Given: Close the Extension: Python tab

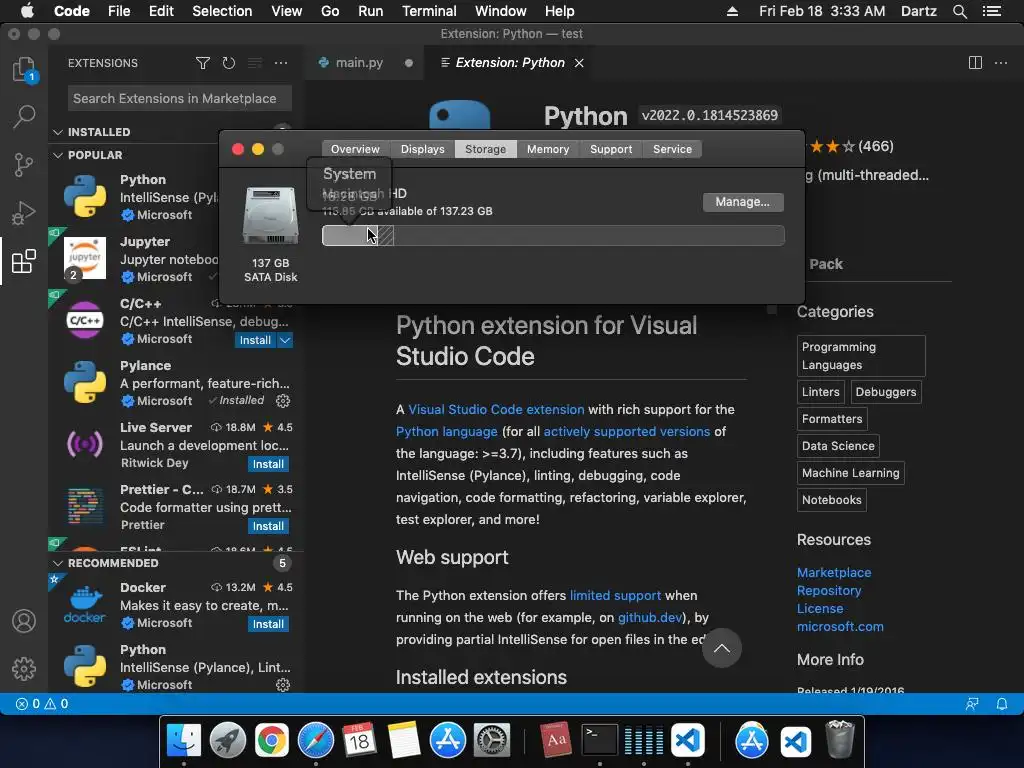Looking at the screenshot, I should tap(579, 63).
